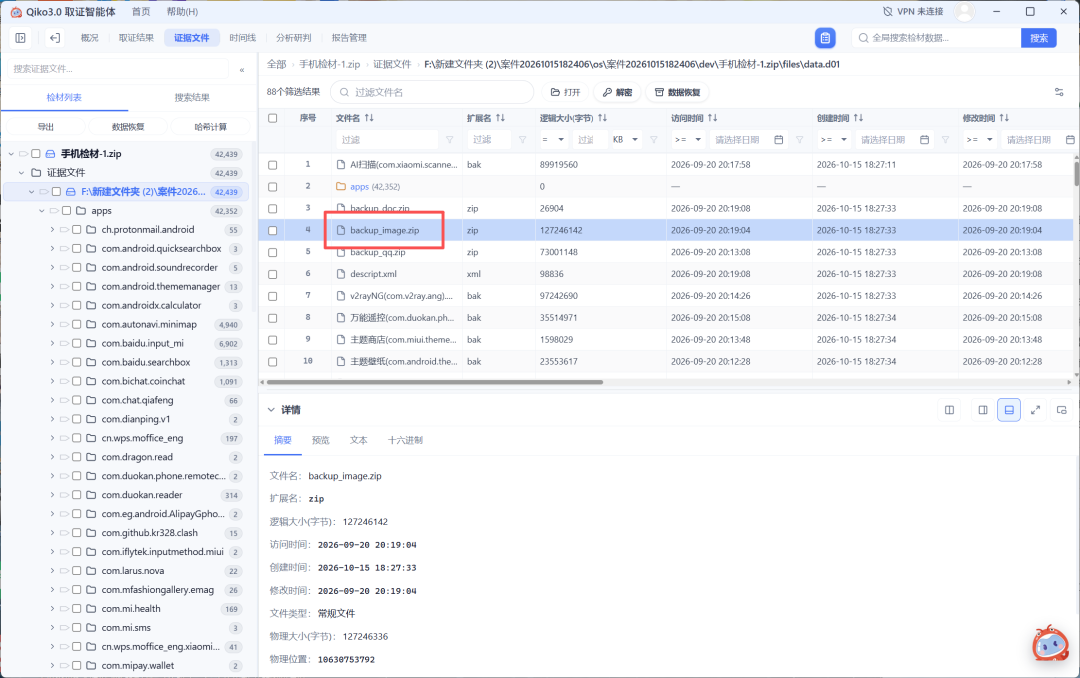The image size is (1080, 678).
Task: Pop out details panel window icon
Action: click(x=1061, y=410)
